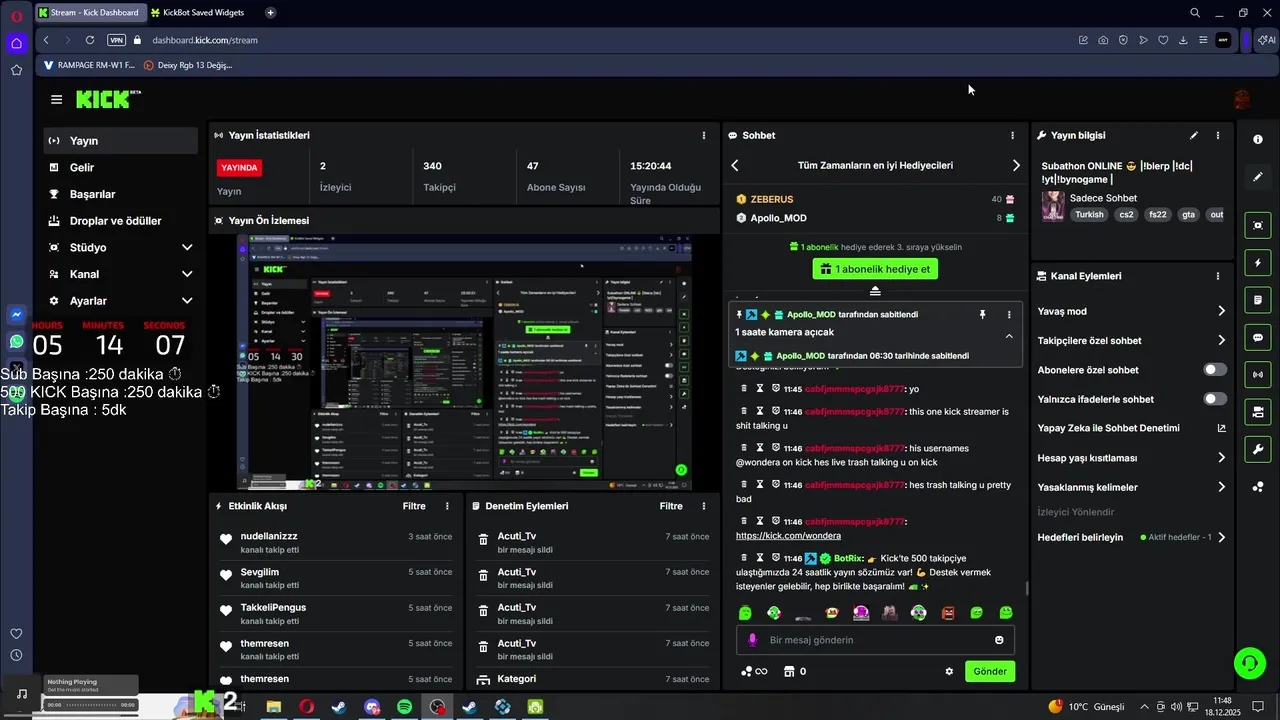Click the lightning bolt sidebar icon
The image size is (1280, 720).
point(1258,263)
